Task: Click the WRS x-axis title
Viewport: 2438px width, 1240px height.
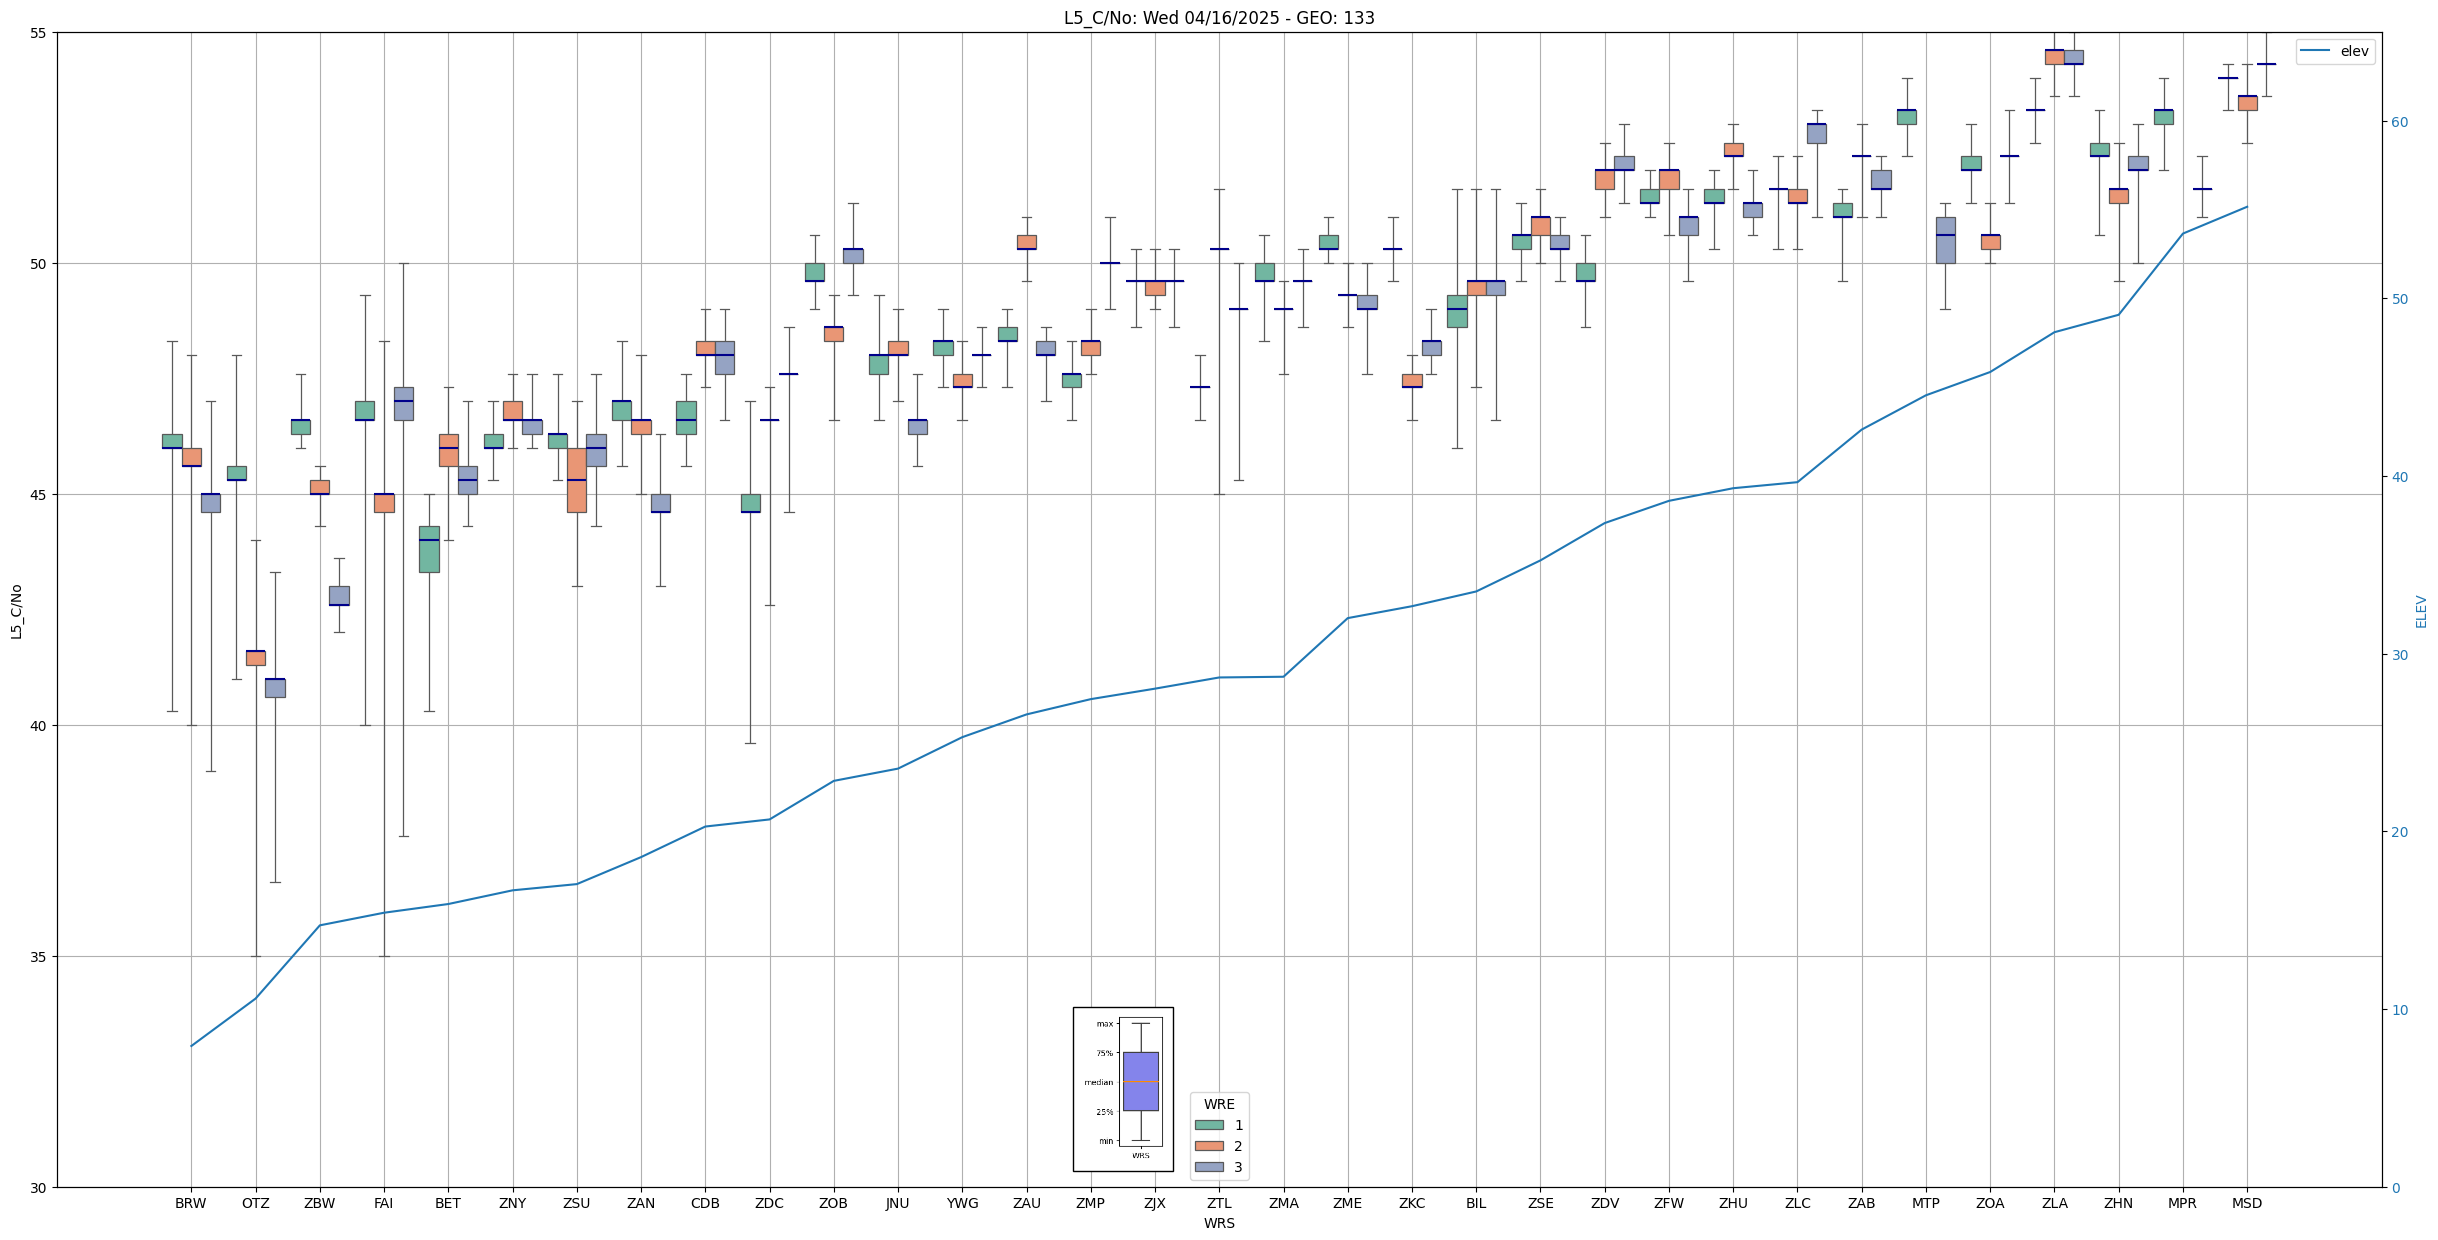Action: coord(1219,1223)
